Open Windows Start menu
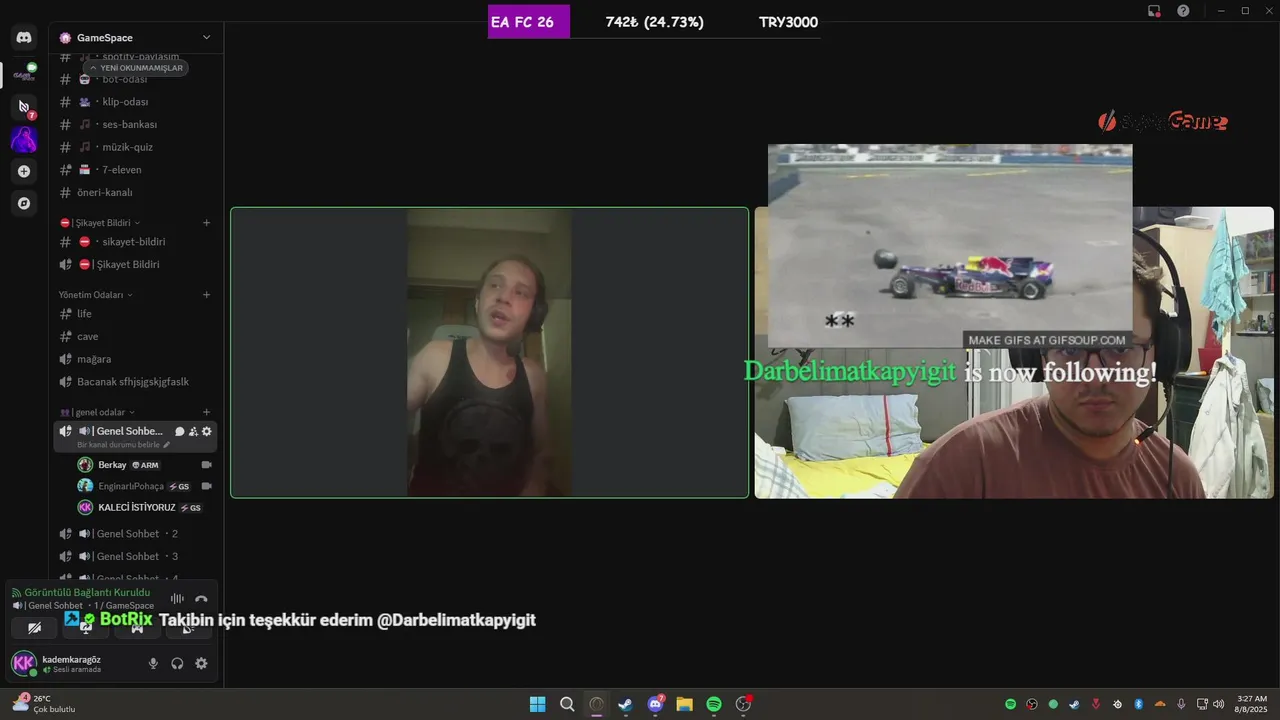The width and height of the screenshot is (1280, 720). pos(538,704)
